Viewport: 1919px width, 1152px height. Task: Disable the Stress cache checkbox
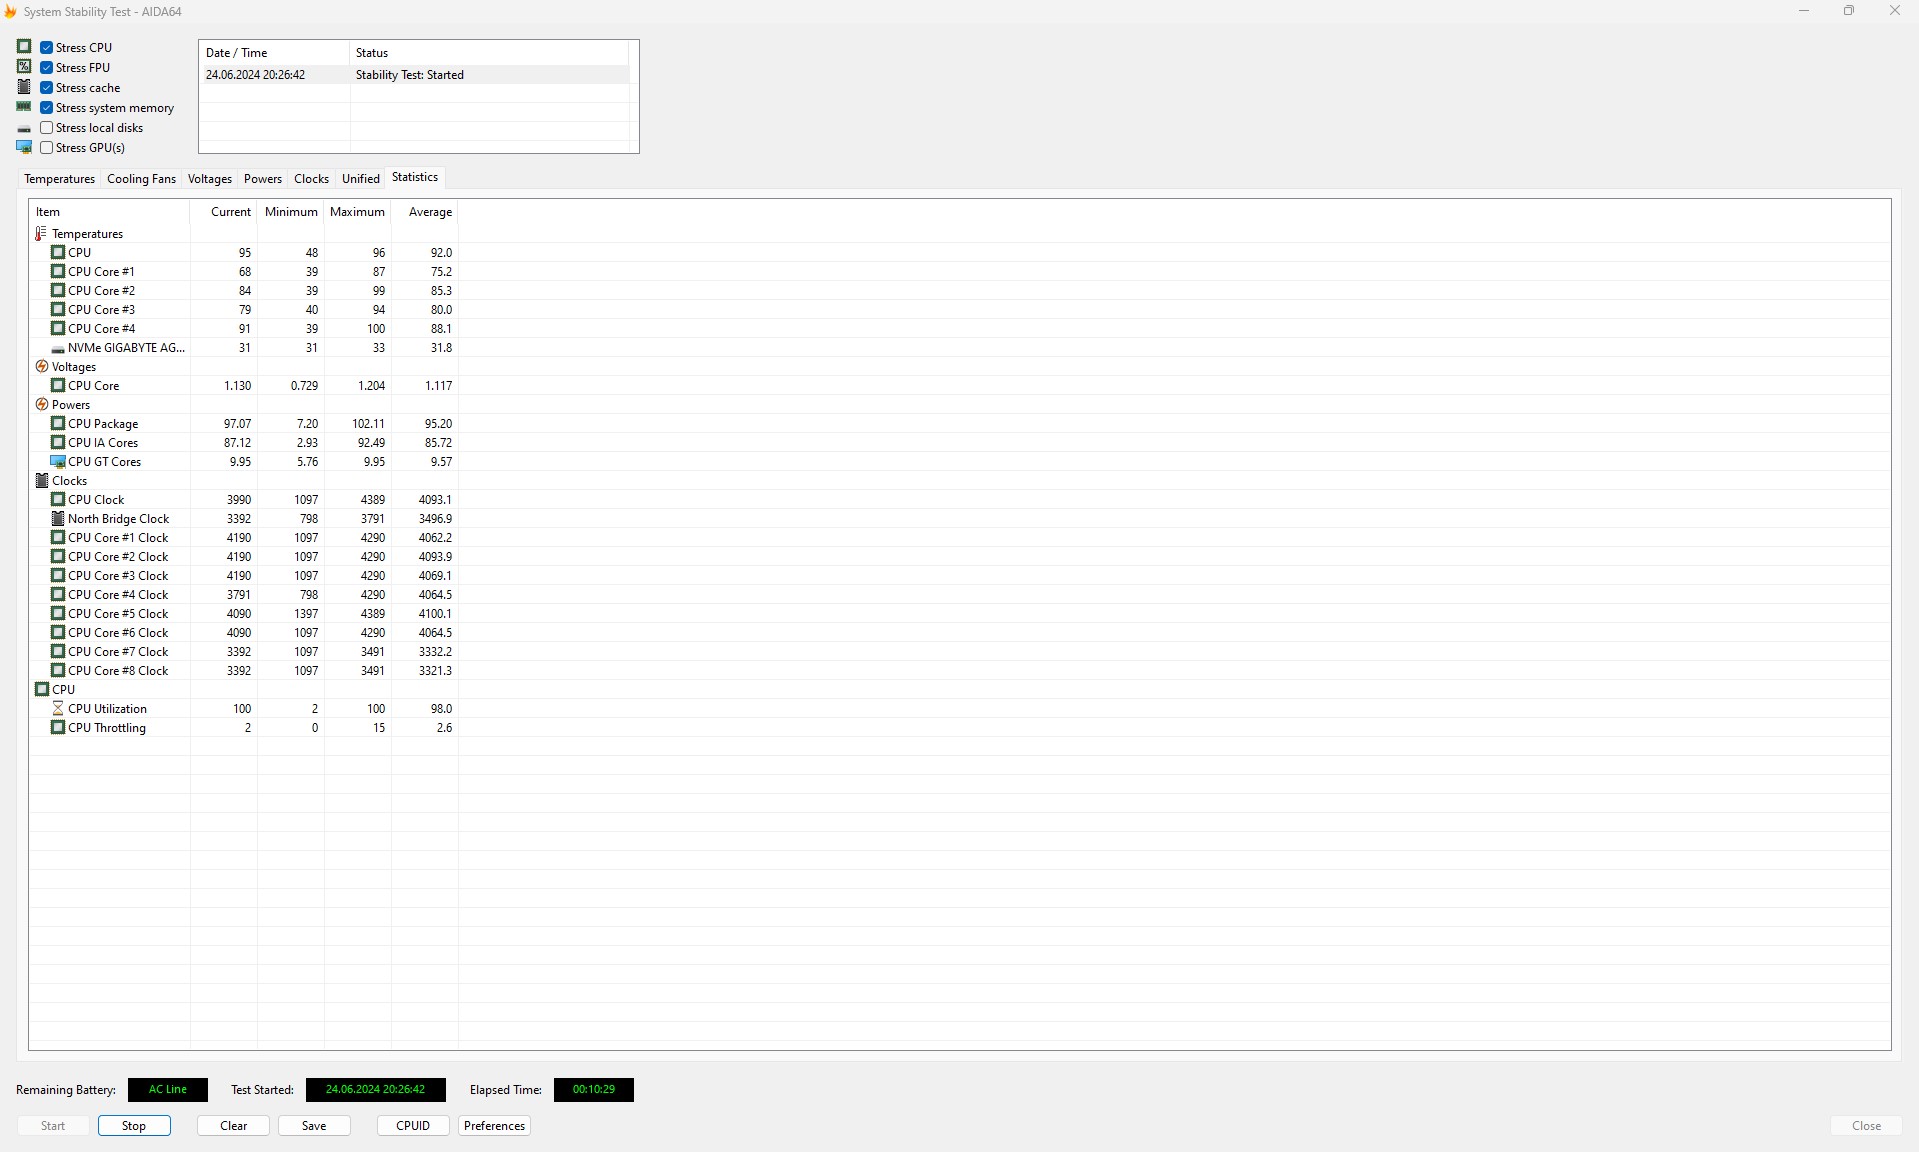tap(46, 87)
